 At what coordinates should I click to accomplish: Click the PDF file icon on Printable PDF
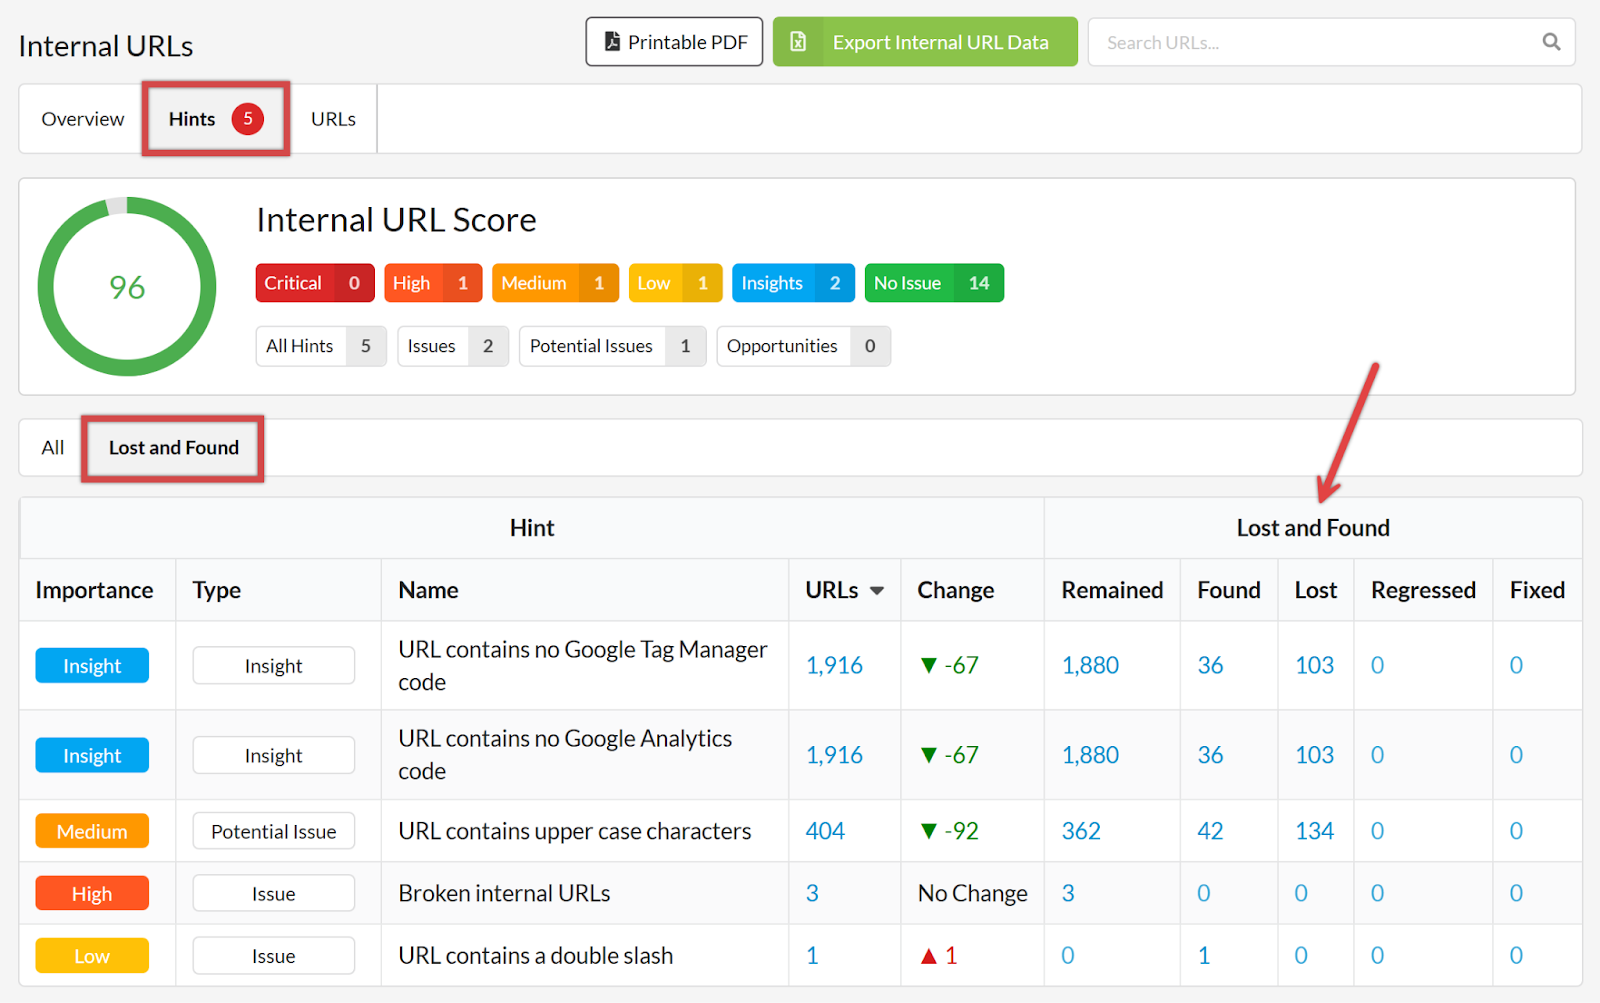point(612,41)
